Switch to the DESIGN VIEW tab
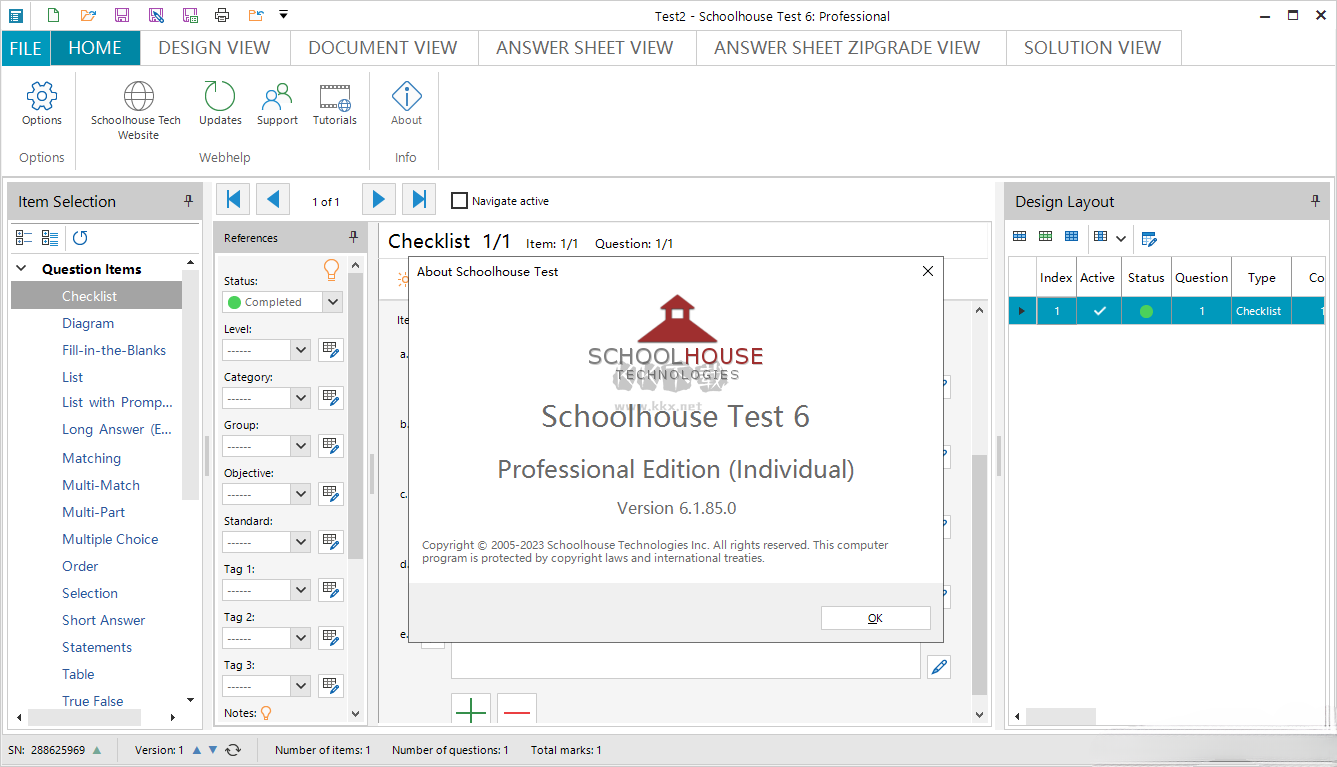 click(214, 48)
